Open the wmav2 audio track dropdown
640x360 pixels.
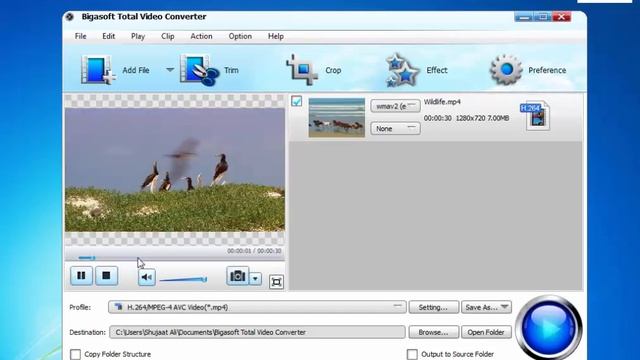(395, 106)
